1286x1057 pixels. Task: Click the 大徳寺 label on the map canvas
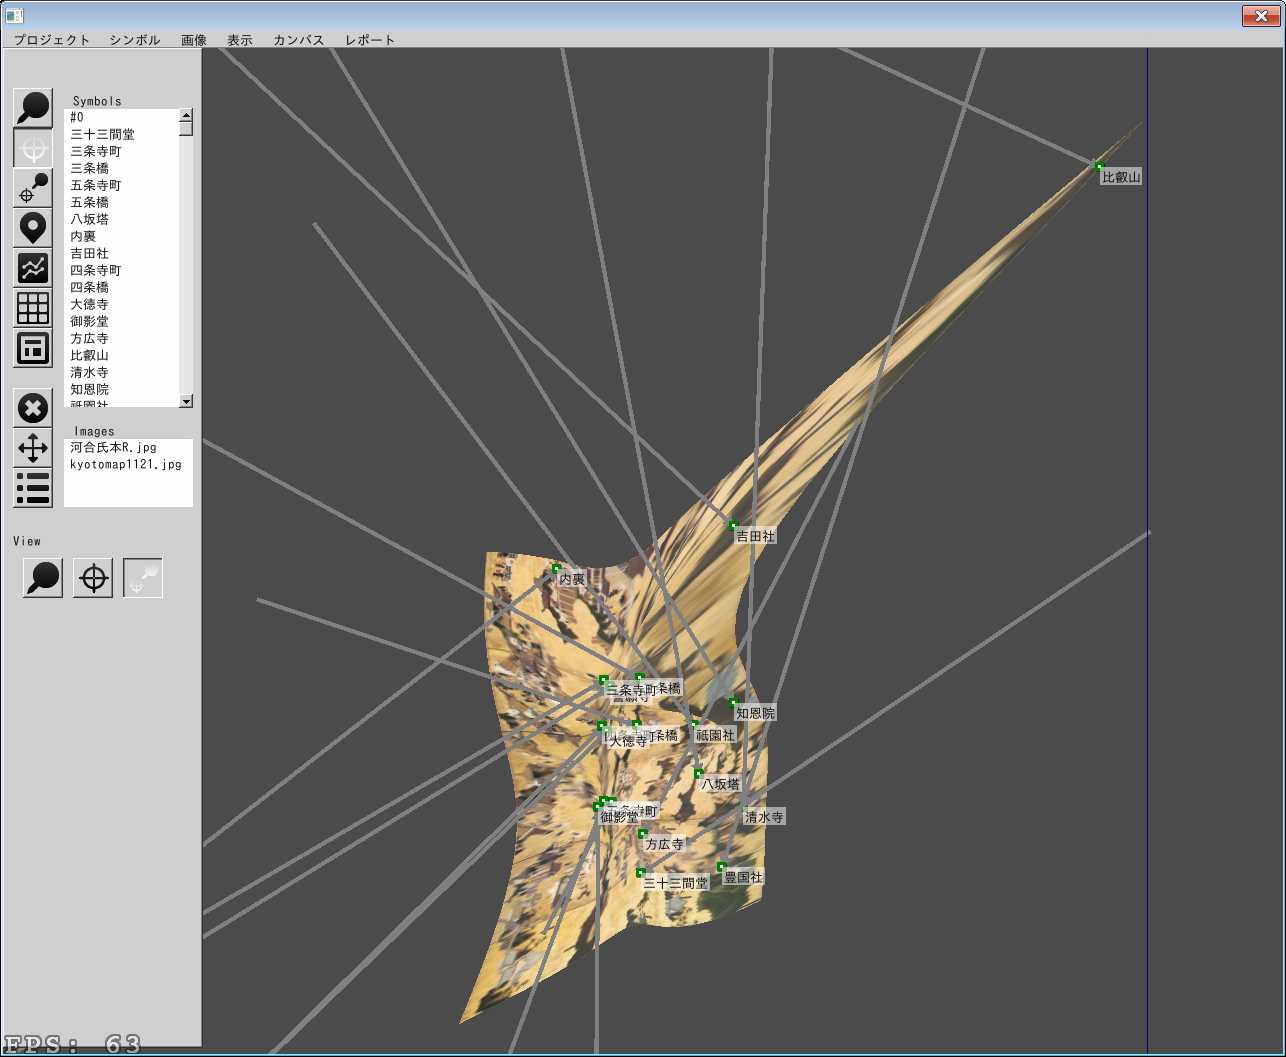pyautogui.click(x=628, y=741)
